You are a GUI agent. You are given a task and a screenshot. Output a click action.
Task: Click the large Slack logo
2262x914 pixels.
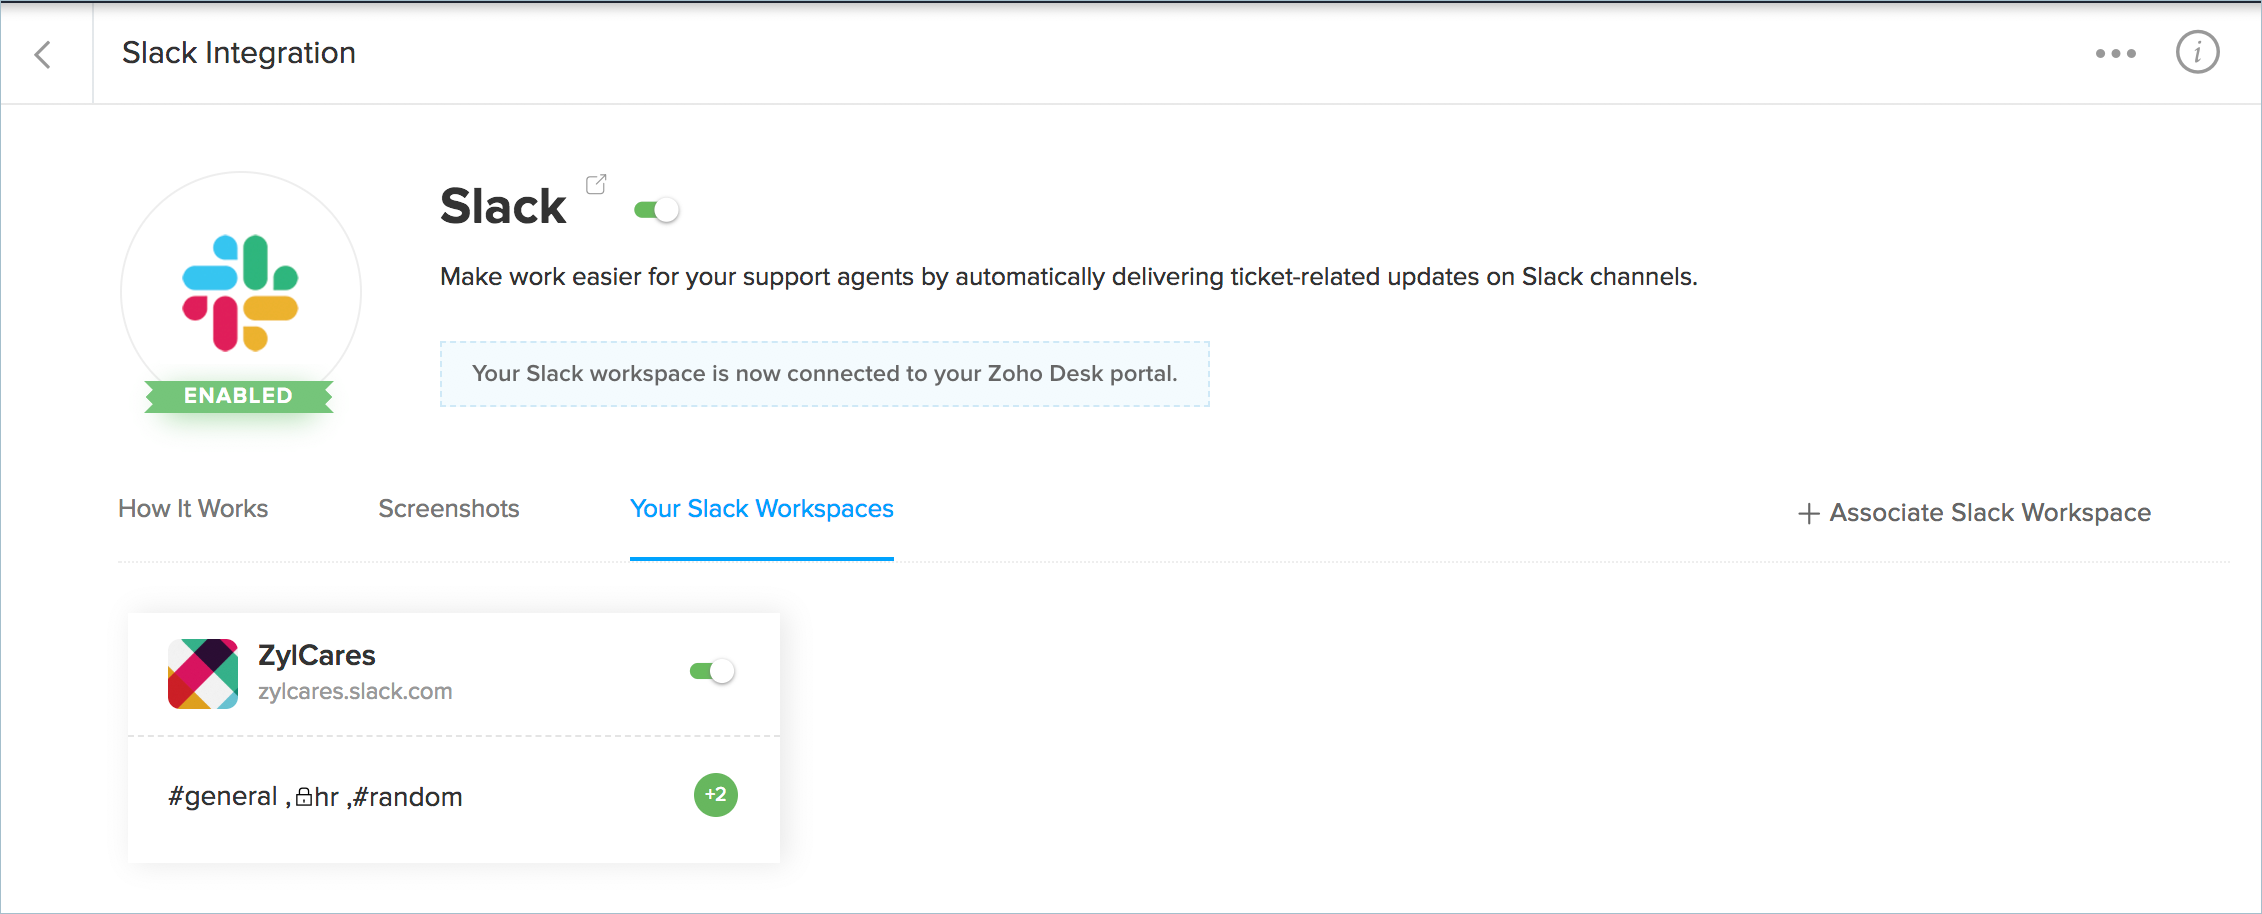[x=240, y=292]
